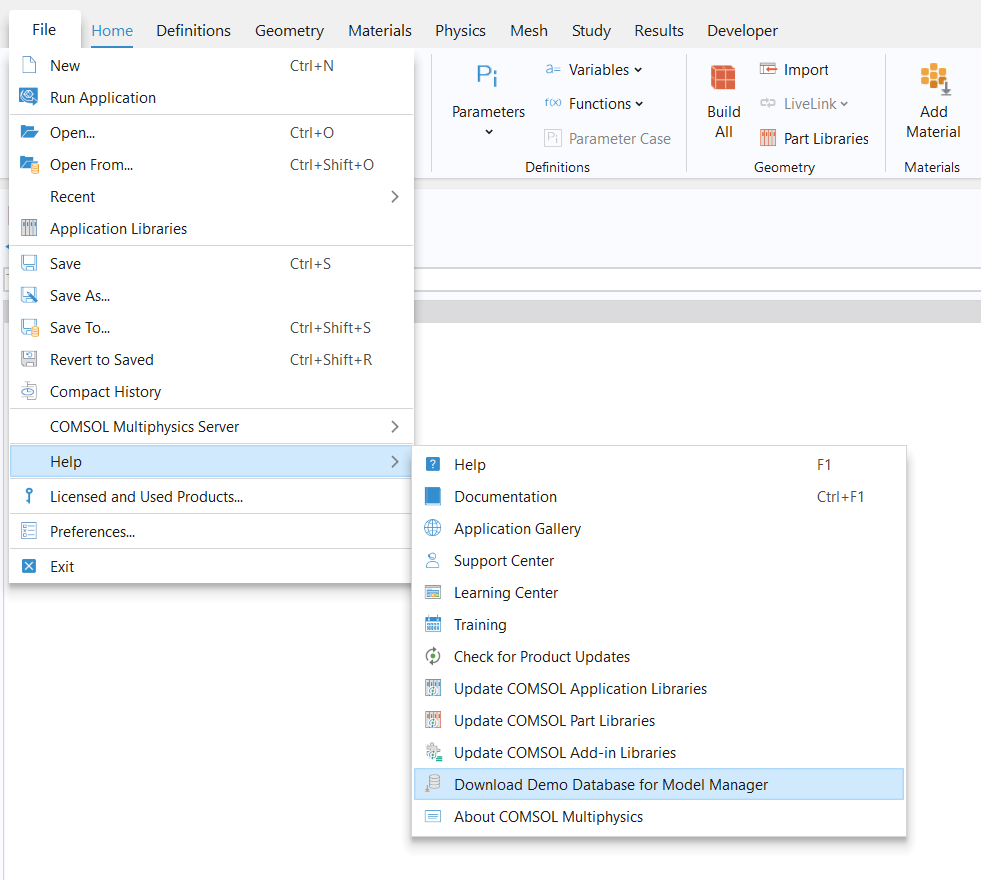Viewport: 981px width, 880px height.
Task: Click the Save To icon
Action: click(x=29, y=328)
